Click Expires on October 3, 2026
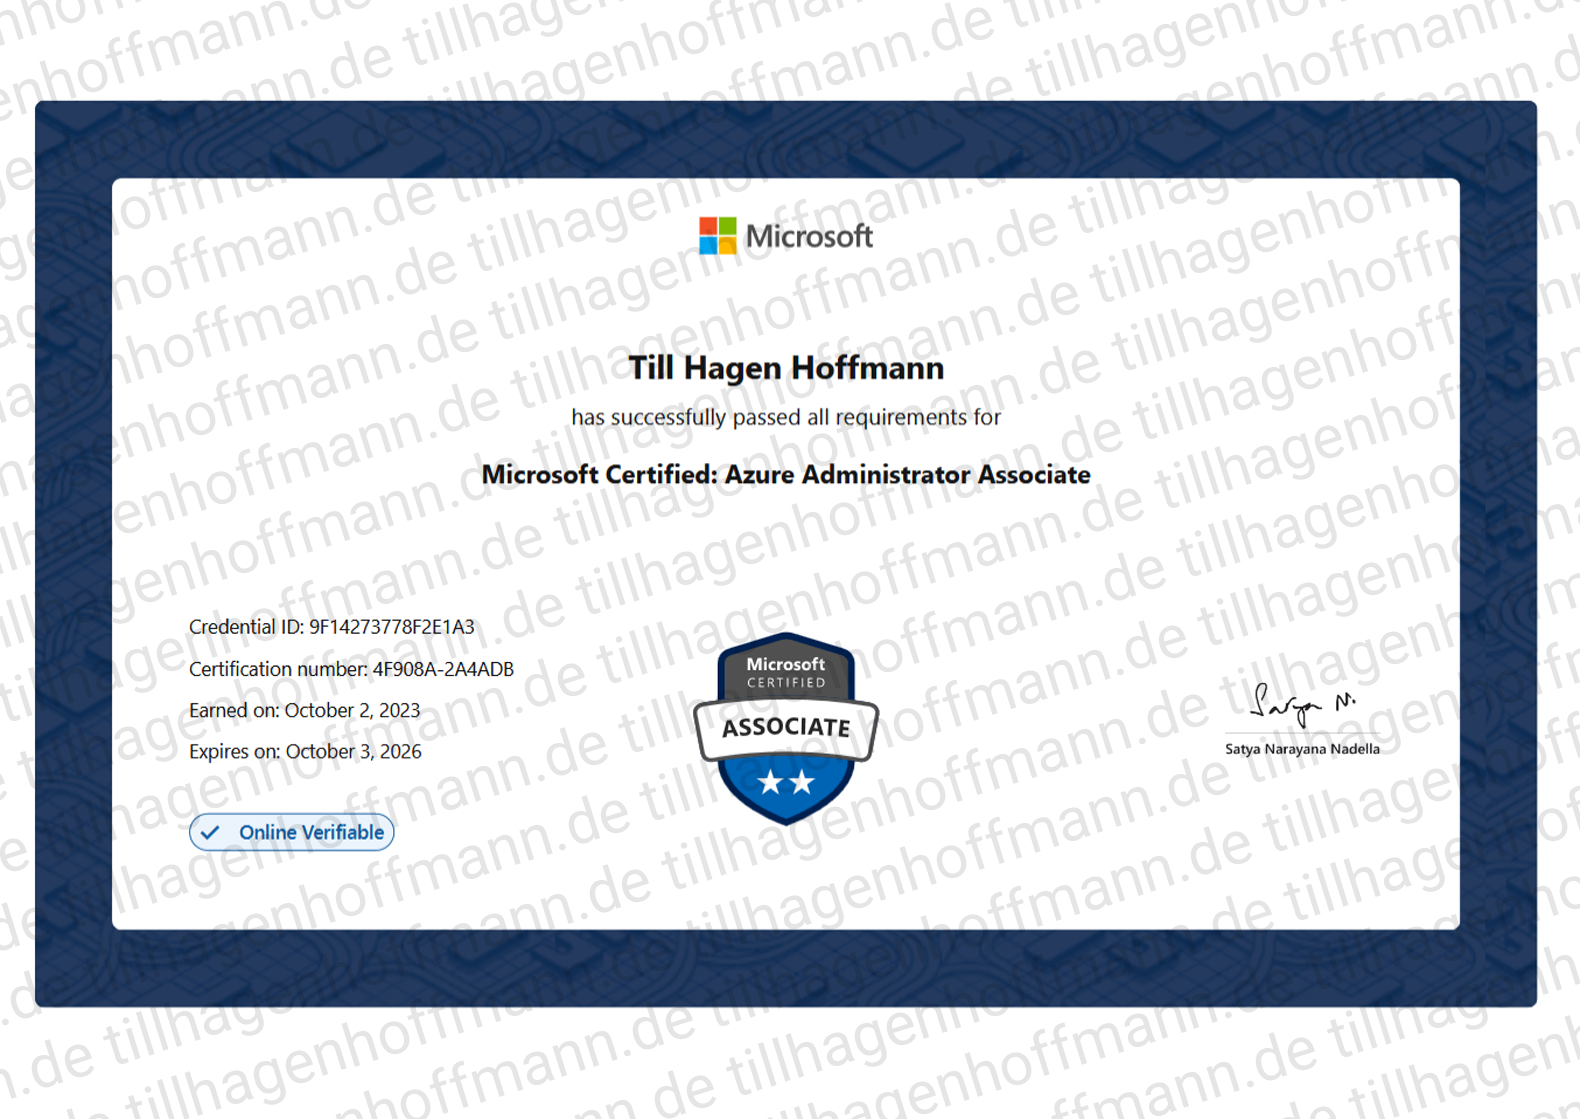Image resolution: width=1580 pixels, height=1119 pixels. click(x=305, y=751)
